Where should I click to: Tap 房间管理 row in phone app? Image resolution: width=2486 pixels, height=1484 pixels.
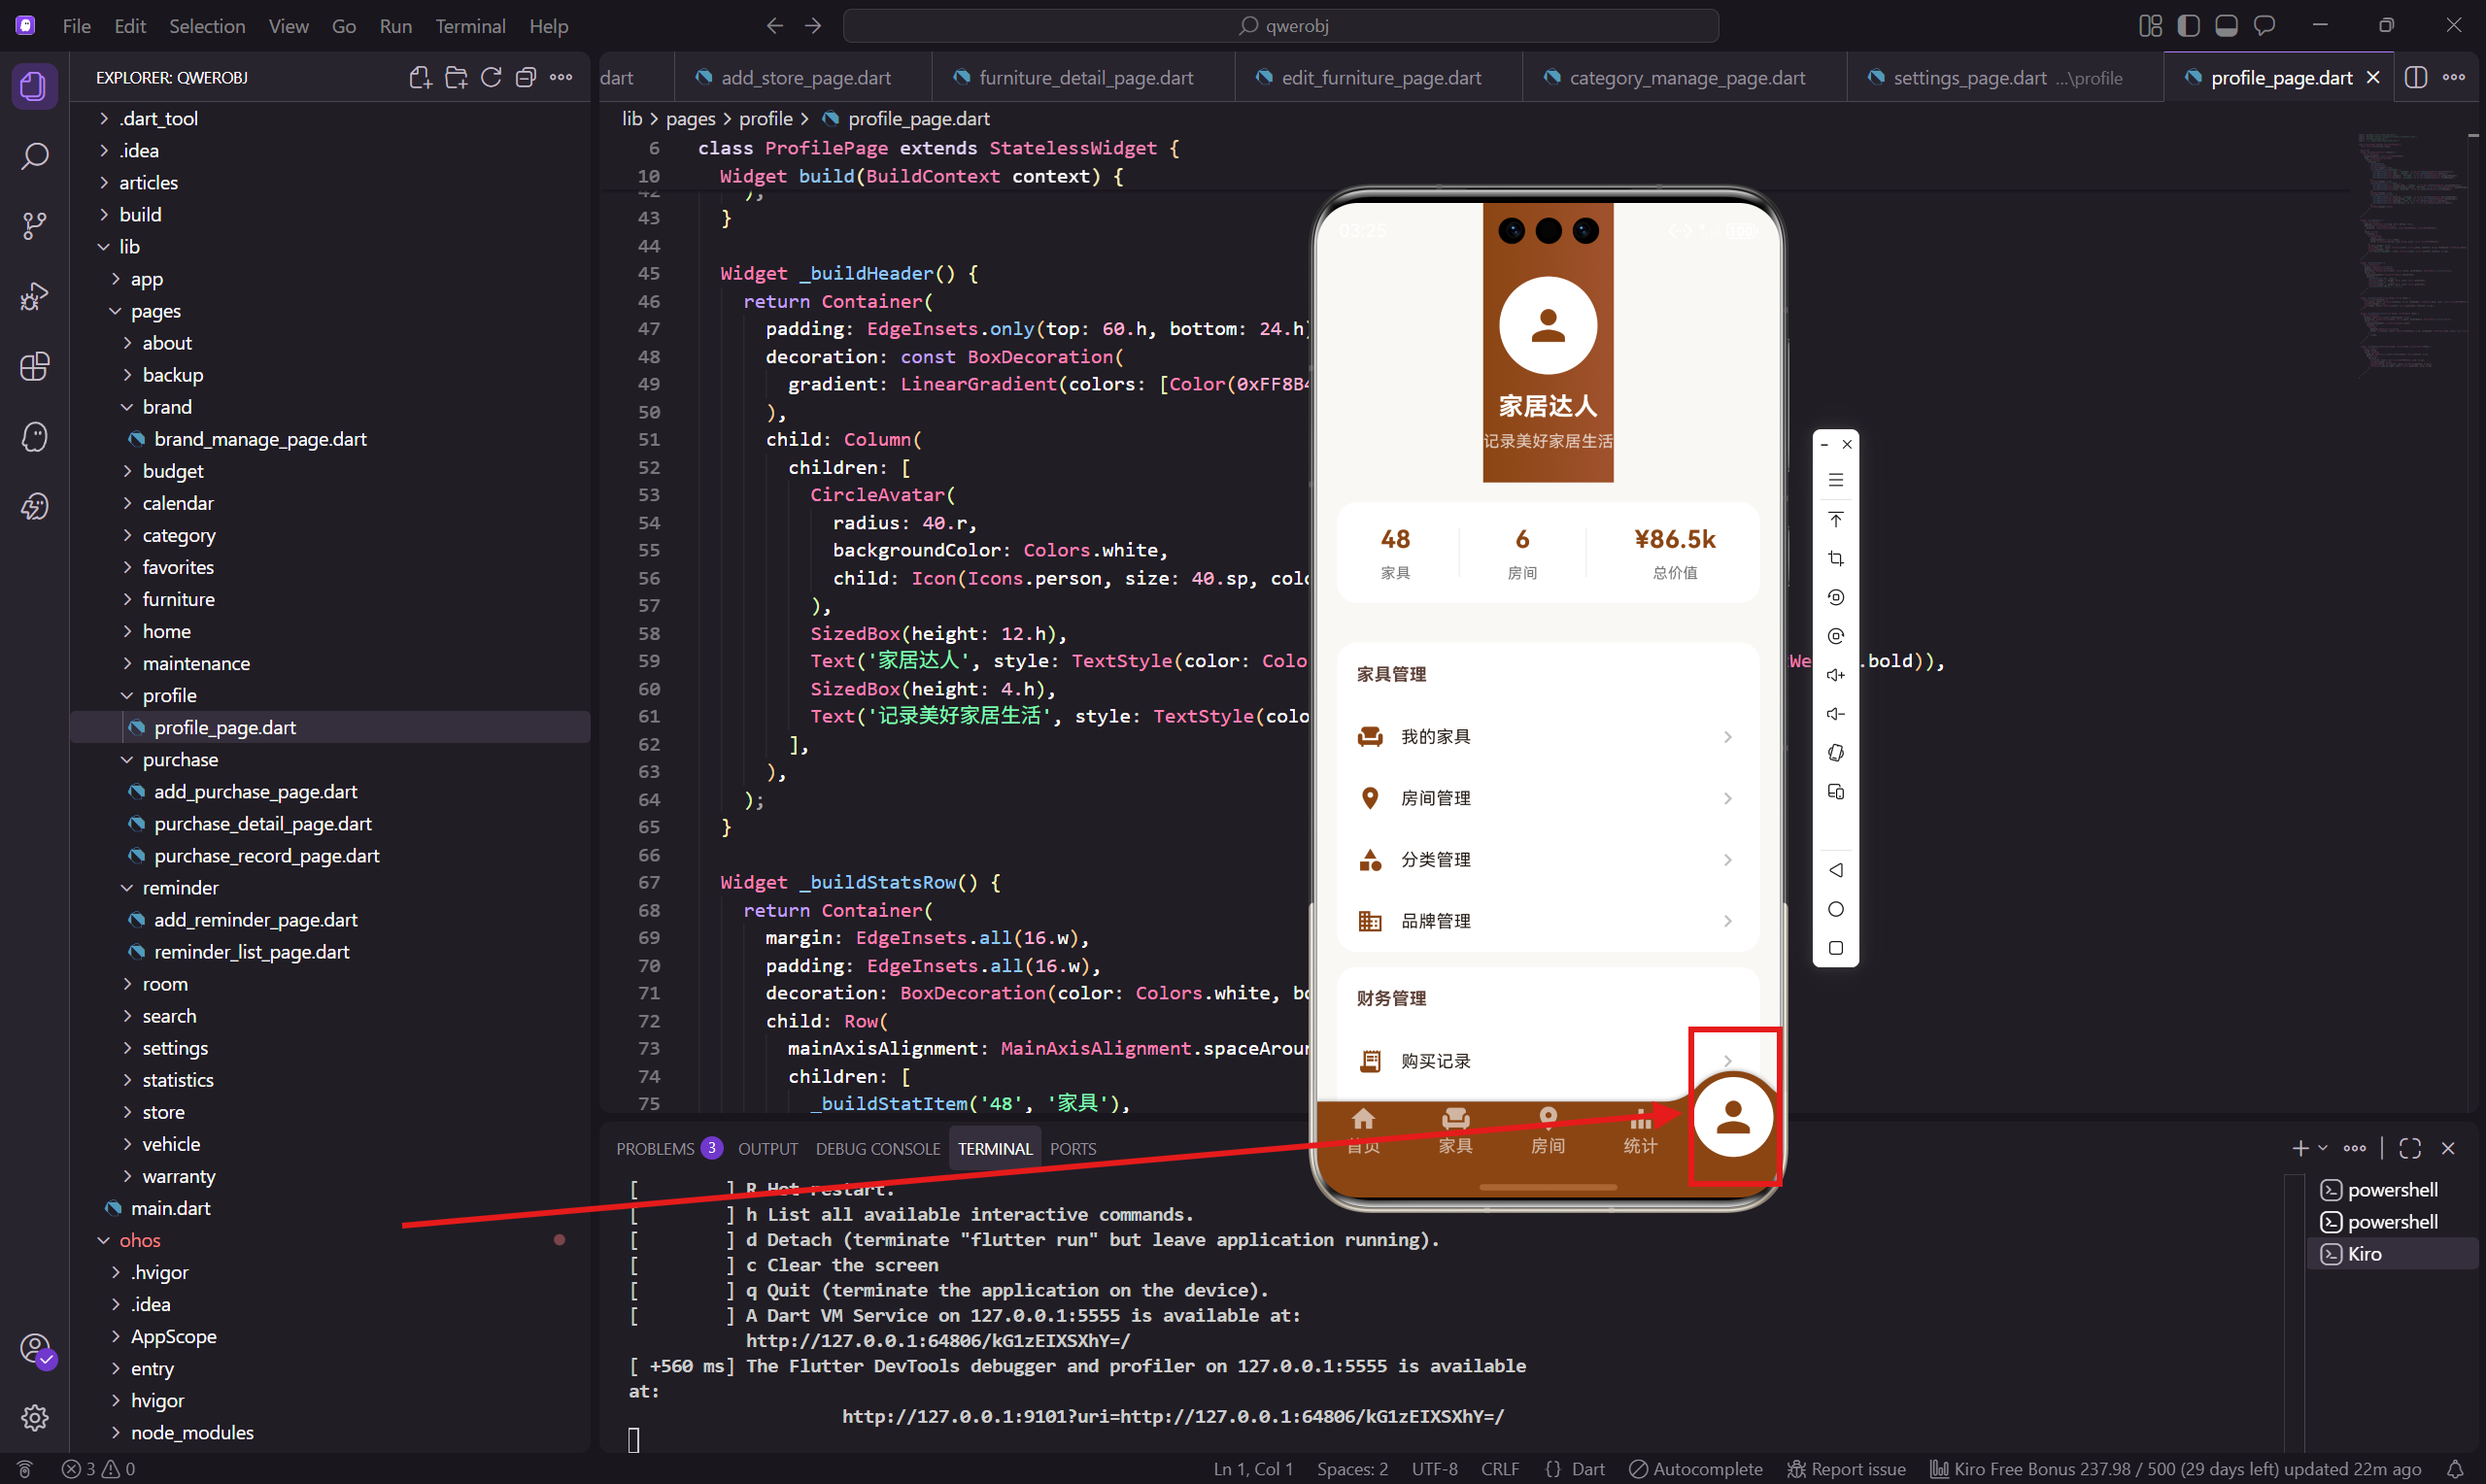click(1547, 798)
